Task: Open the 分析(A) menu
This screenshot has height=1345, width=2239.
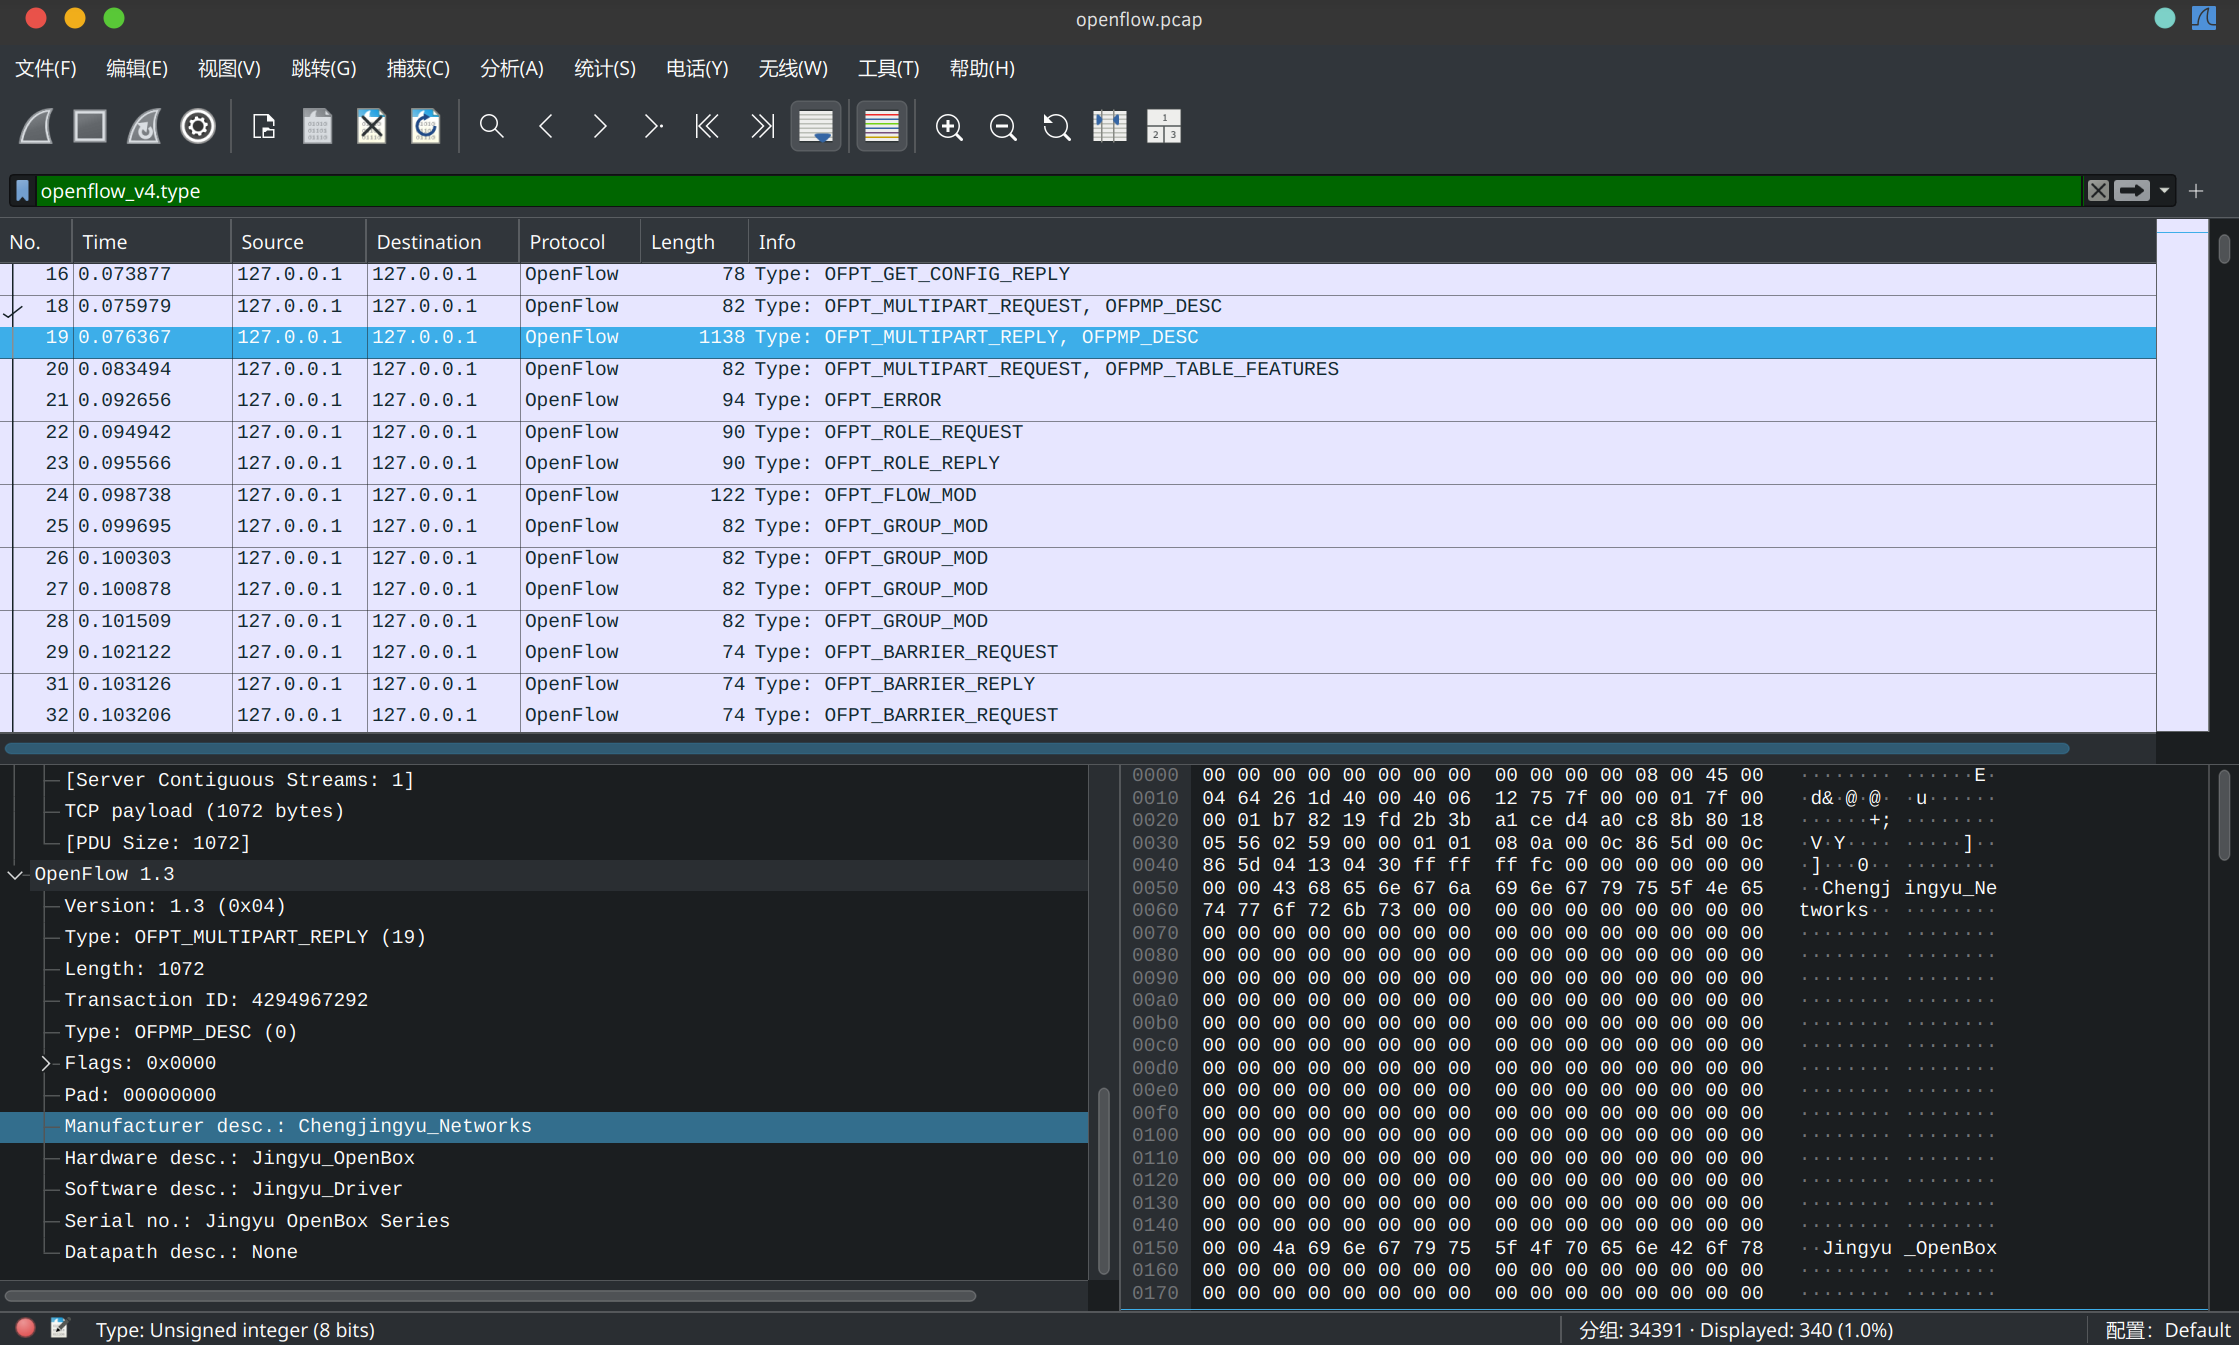Action: 511,69
